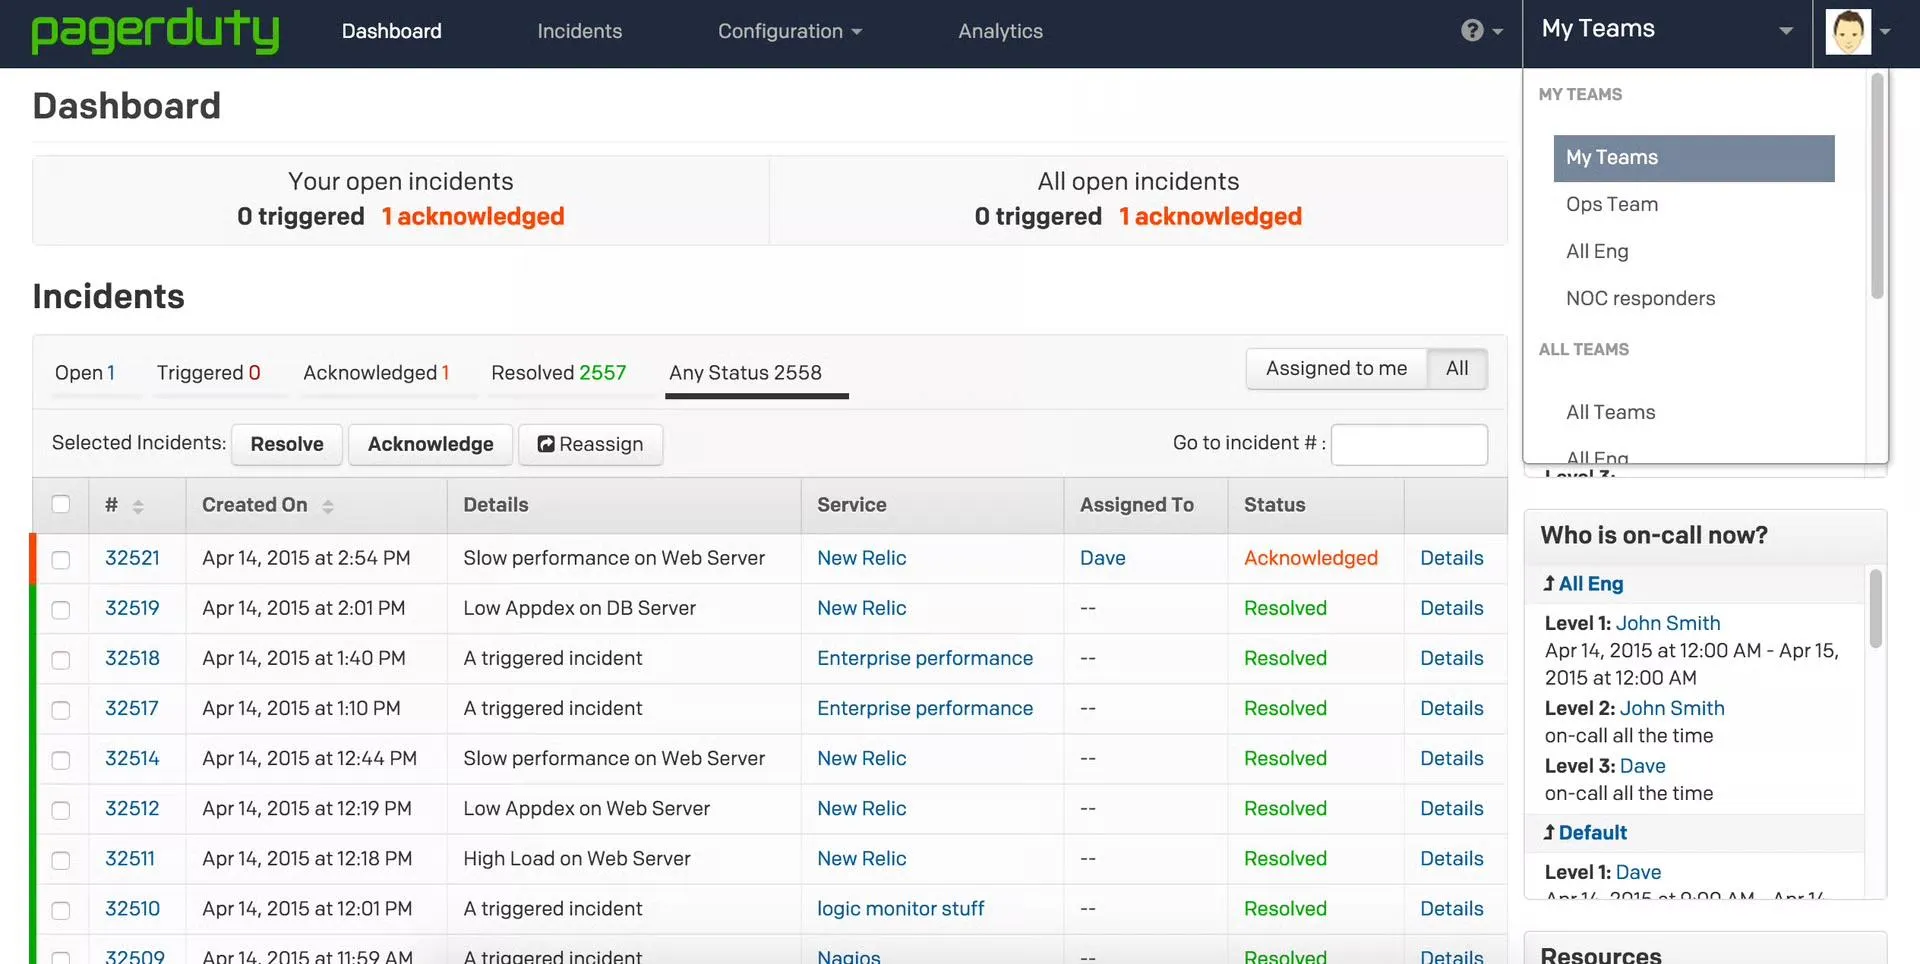Choose NOC responders team

tap(1640, 298)
